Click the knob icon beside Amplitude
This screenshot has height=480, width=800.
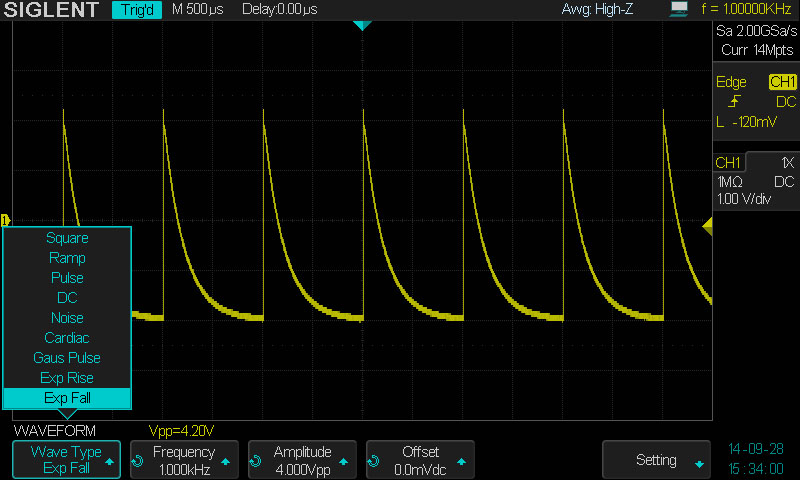pos(257,461)
